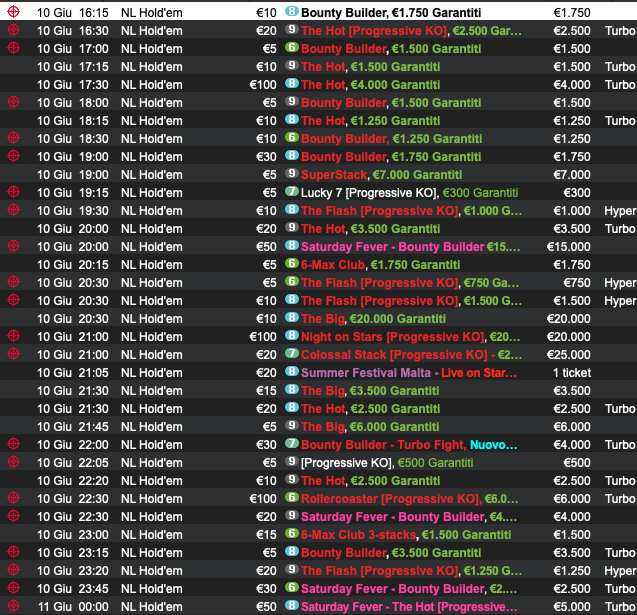Click the 9-max badge on 17:15 The Hot row
637x615 pixels.
[x=292, y=65]
